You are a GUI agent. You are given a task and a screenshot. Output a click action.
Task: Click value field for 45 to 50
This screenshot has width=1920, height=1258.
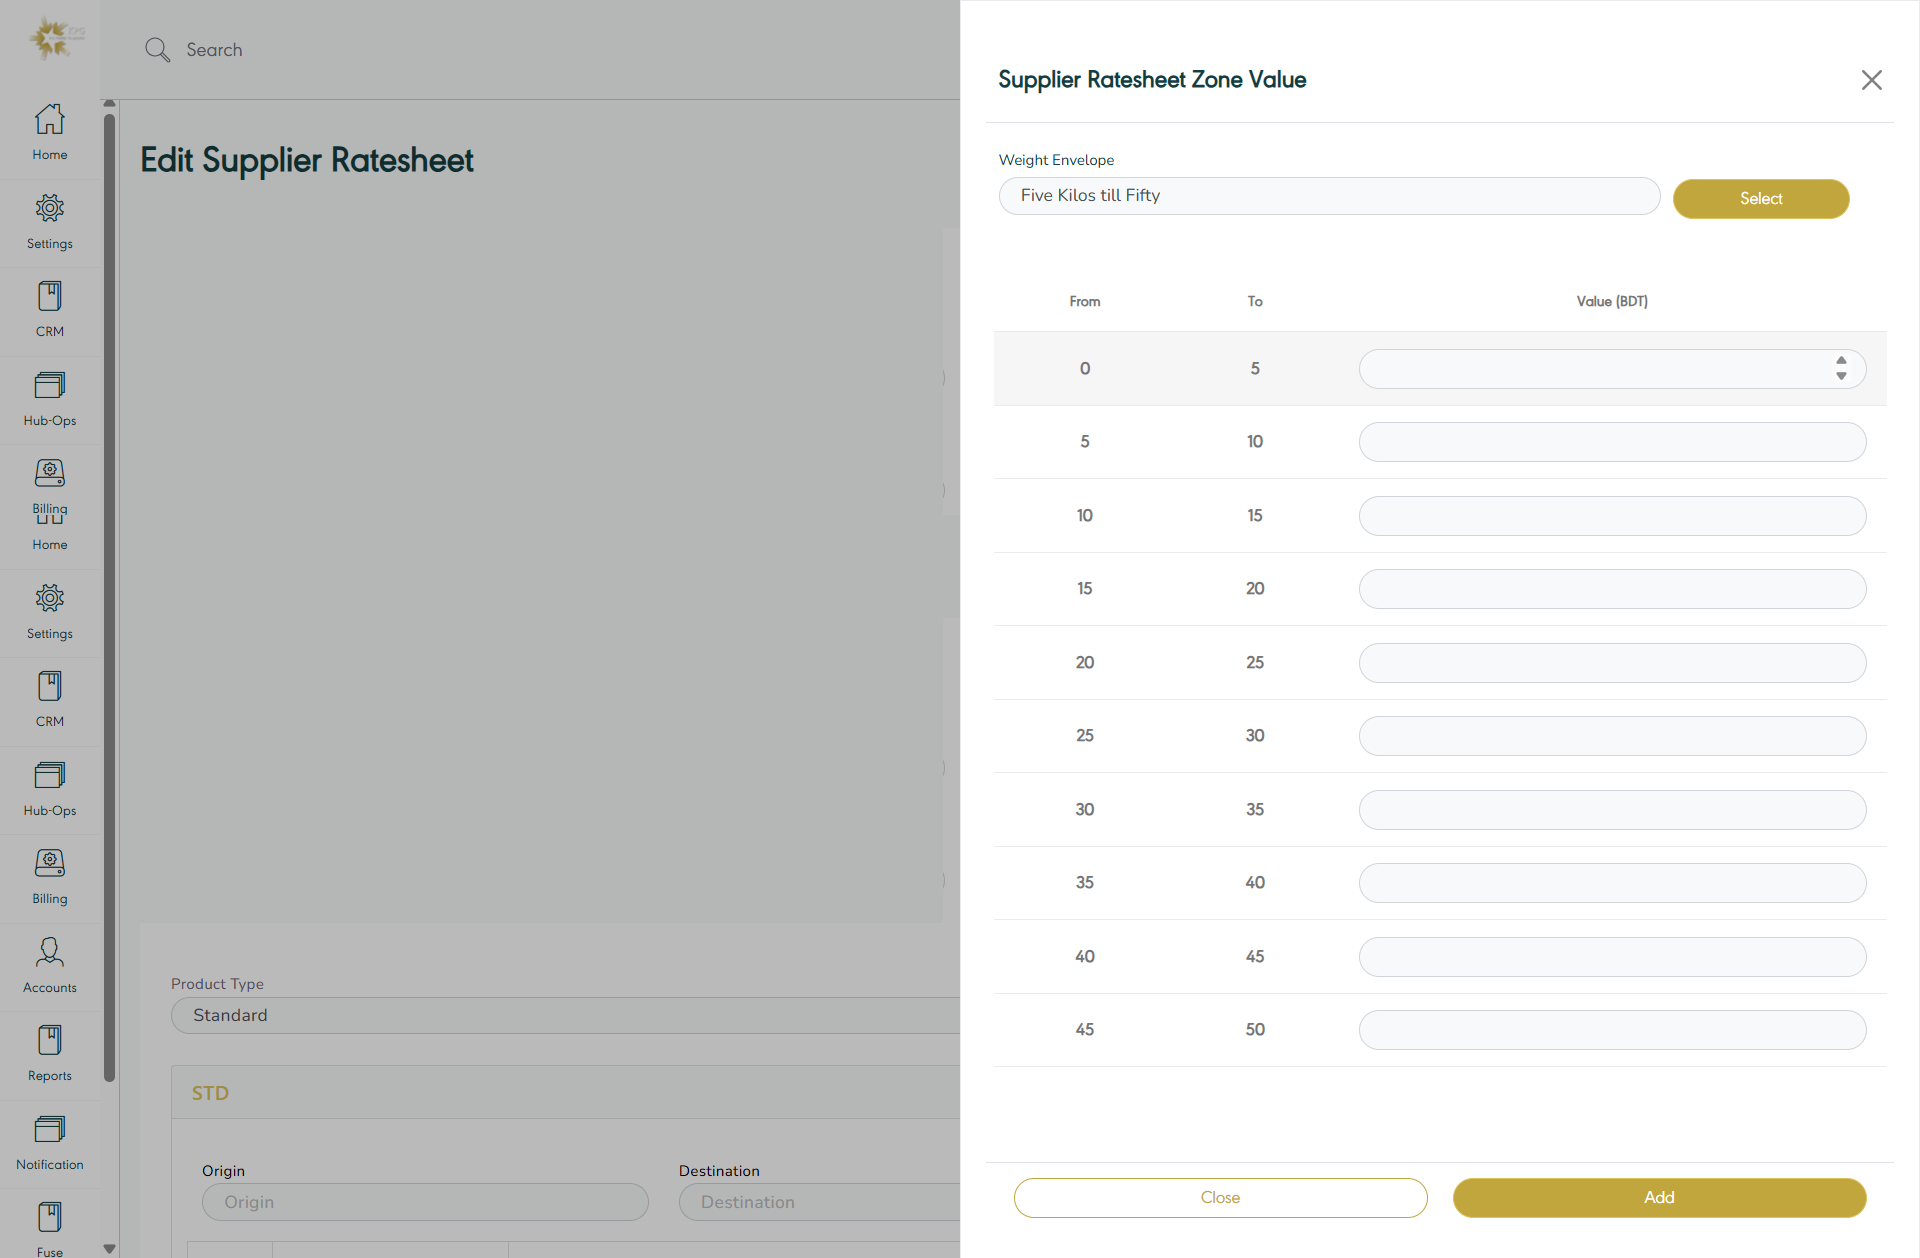(1611, 1030)
